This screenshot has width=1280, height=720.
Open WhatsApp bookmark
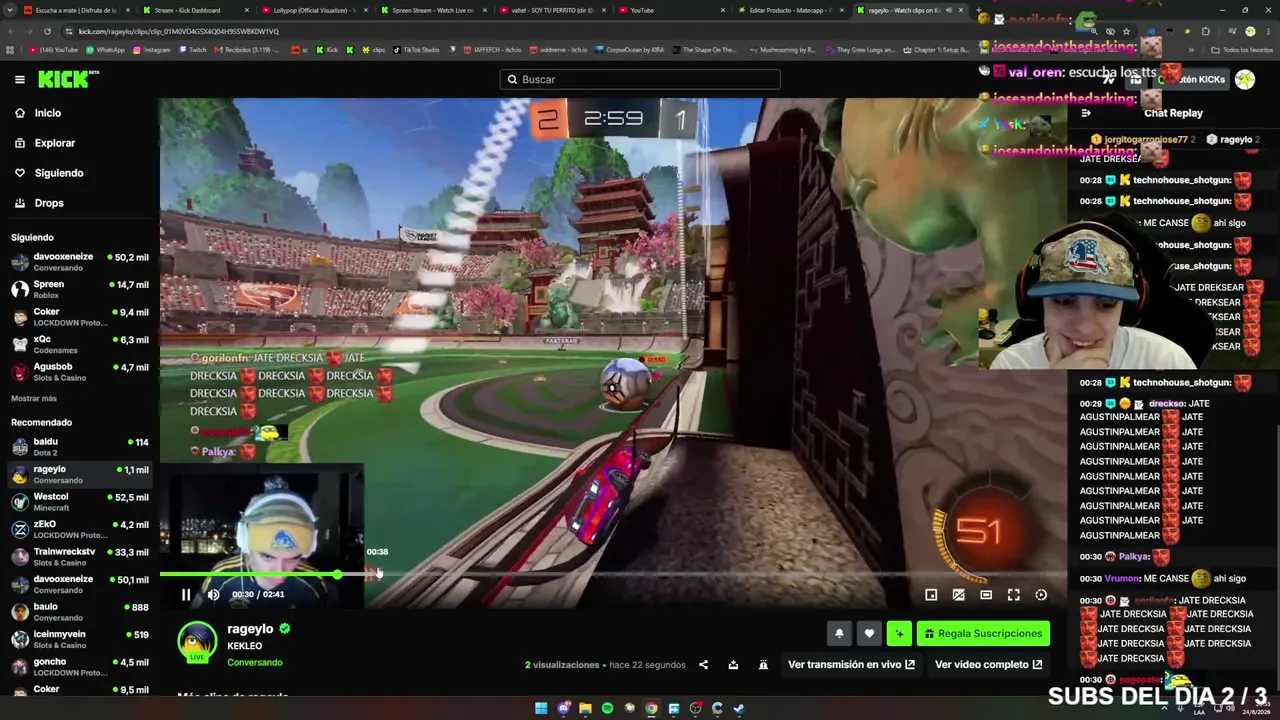click(105, 50)
